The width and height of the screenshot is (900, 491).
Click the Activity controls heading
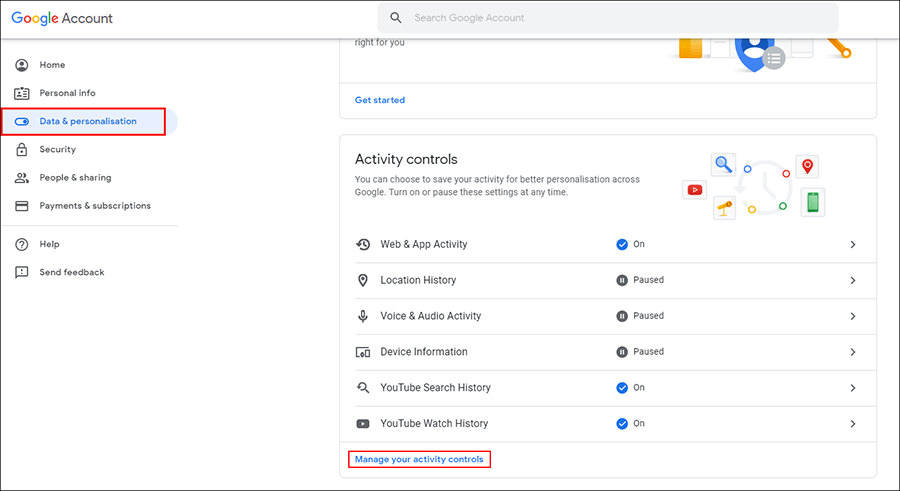406,159
